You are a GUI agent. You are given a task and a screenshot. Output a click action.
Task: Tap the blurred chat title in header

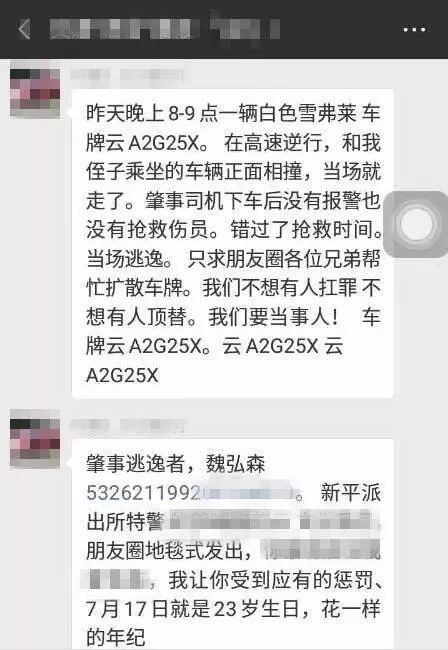click(164, 29)
